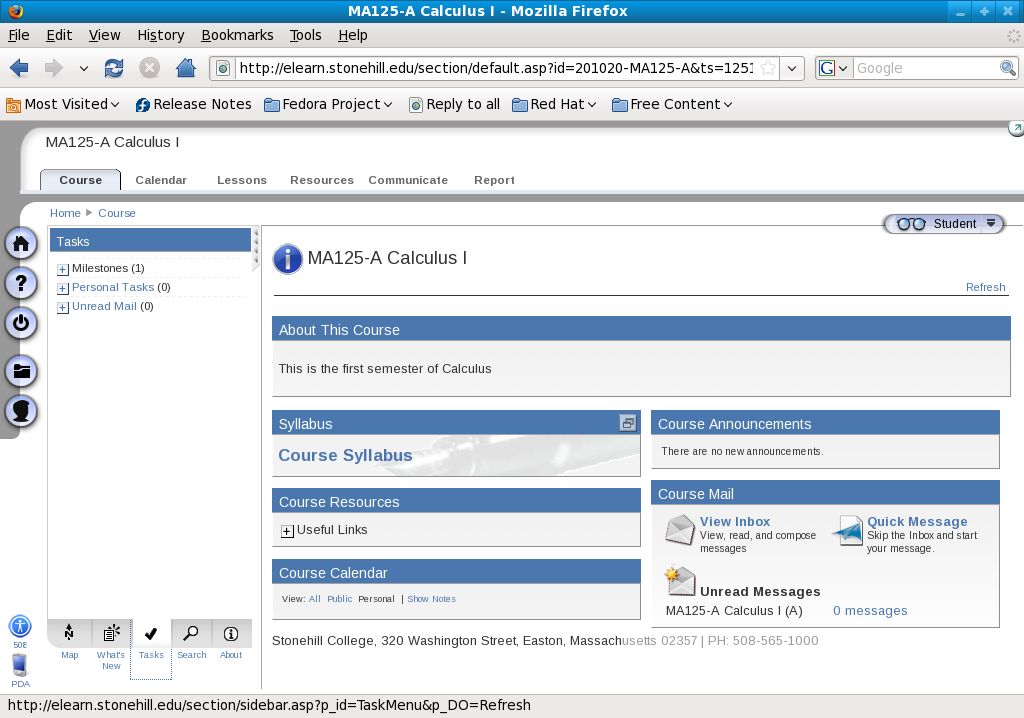The height and width of the screenshot is (718, 1024).
Task: Open the Bookmarks menu
Action: point(237,35)
